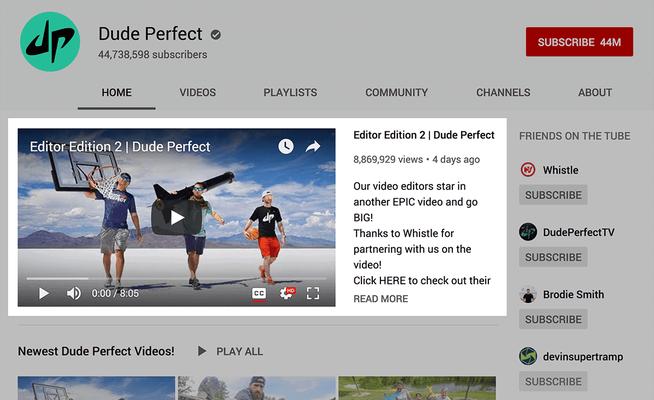Switch to the Home tab
Image resolution: width=654 pixels, height=400 pixels.
click(x=116, y=93)
